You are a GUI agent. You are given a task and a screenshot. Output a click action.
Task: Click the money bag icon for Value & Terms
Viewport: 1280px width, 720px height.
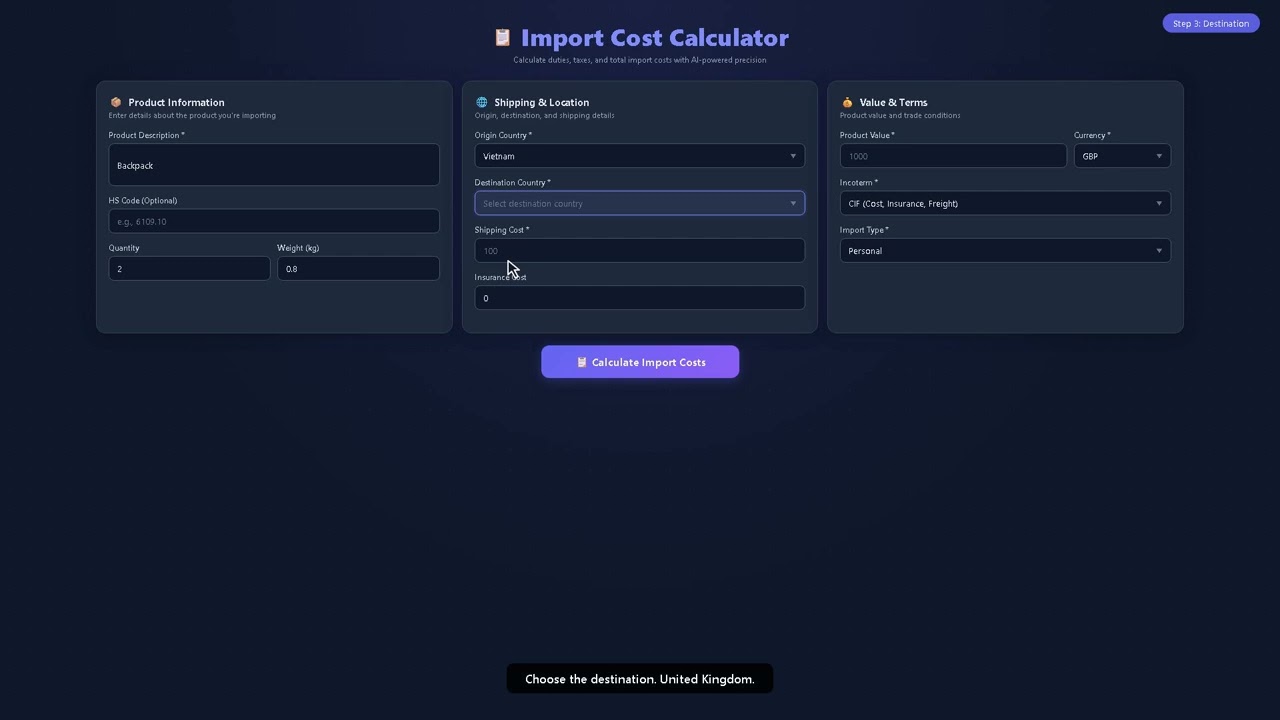(847, 102)
